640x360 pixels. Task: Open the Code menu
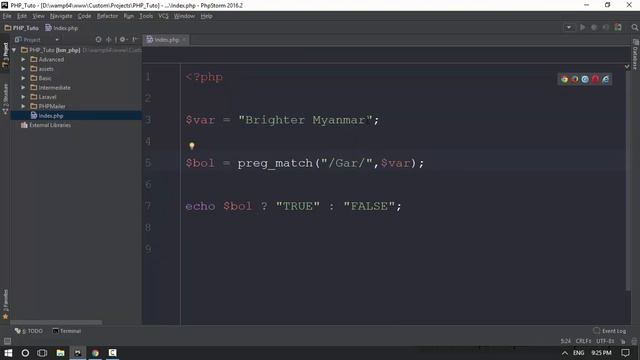coord(84,16)
